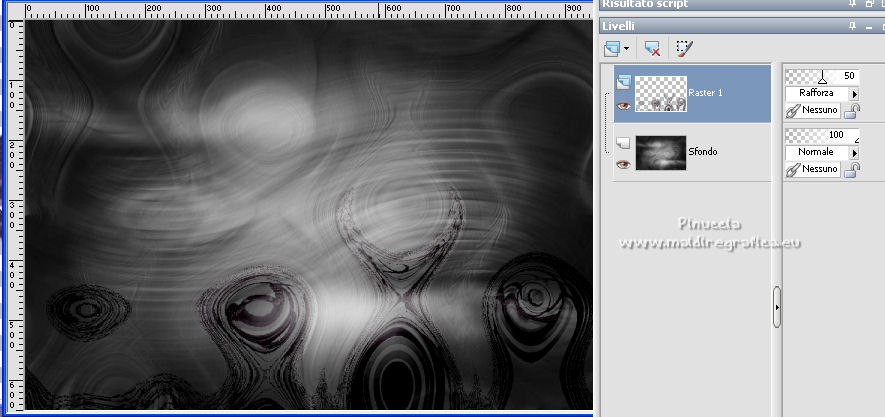Click the Raster 1 layer type icon
Viewport: 885px width, 417px height.
tap(623, 83)
